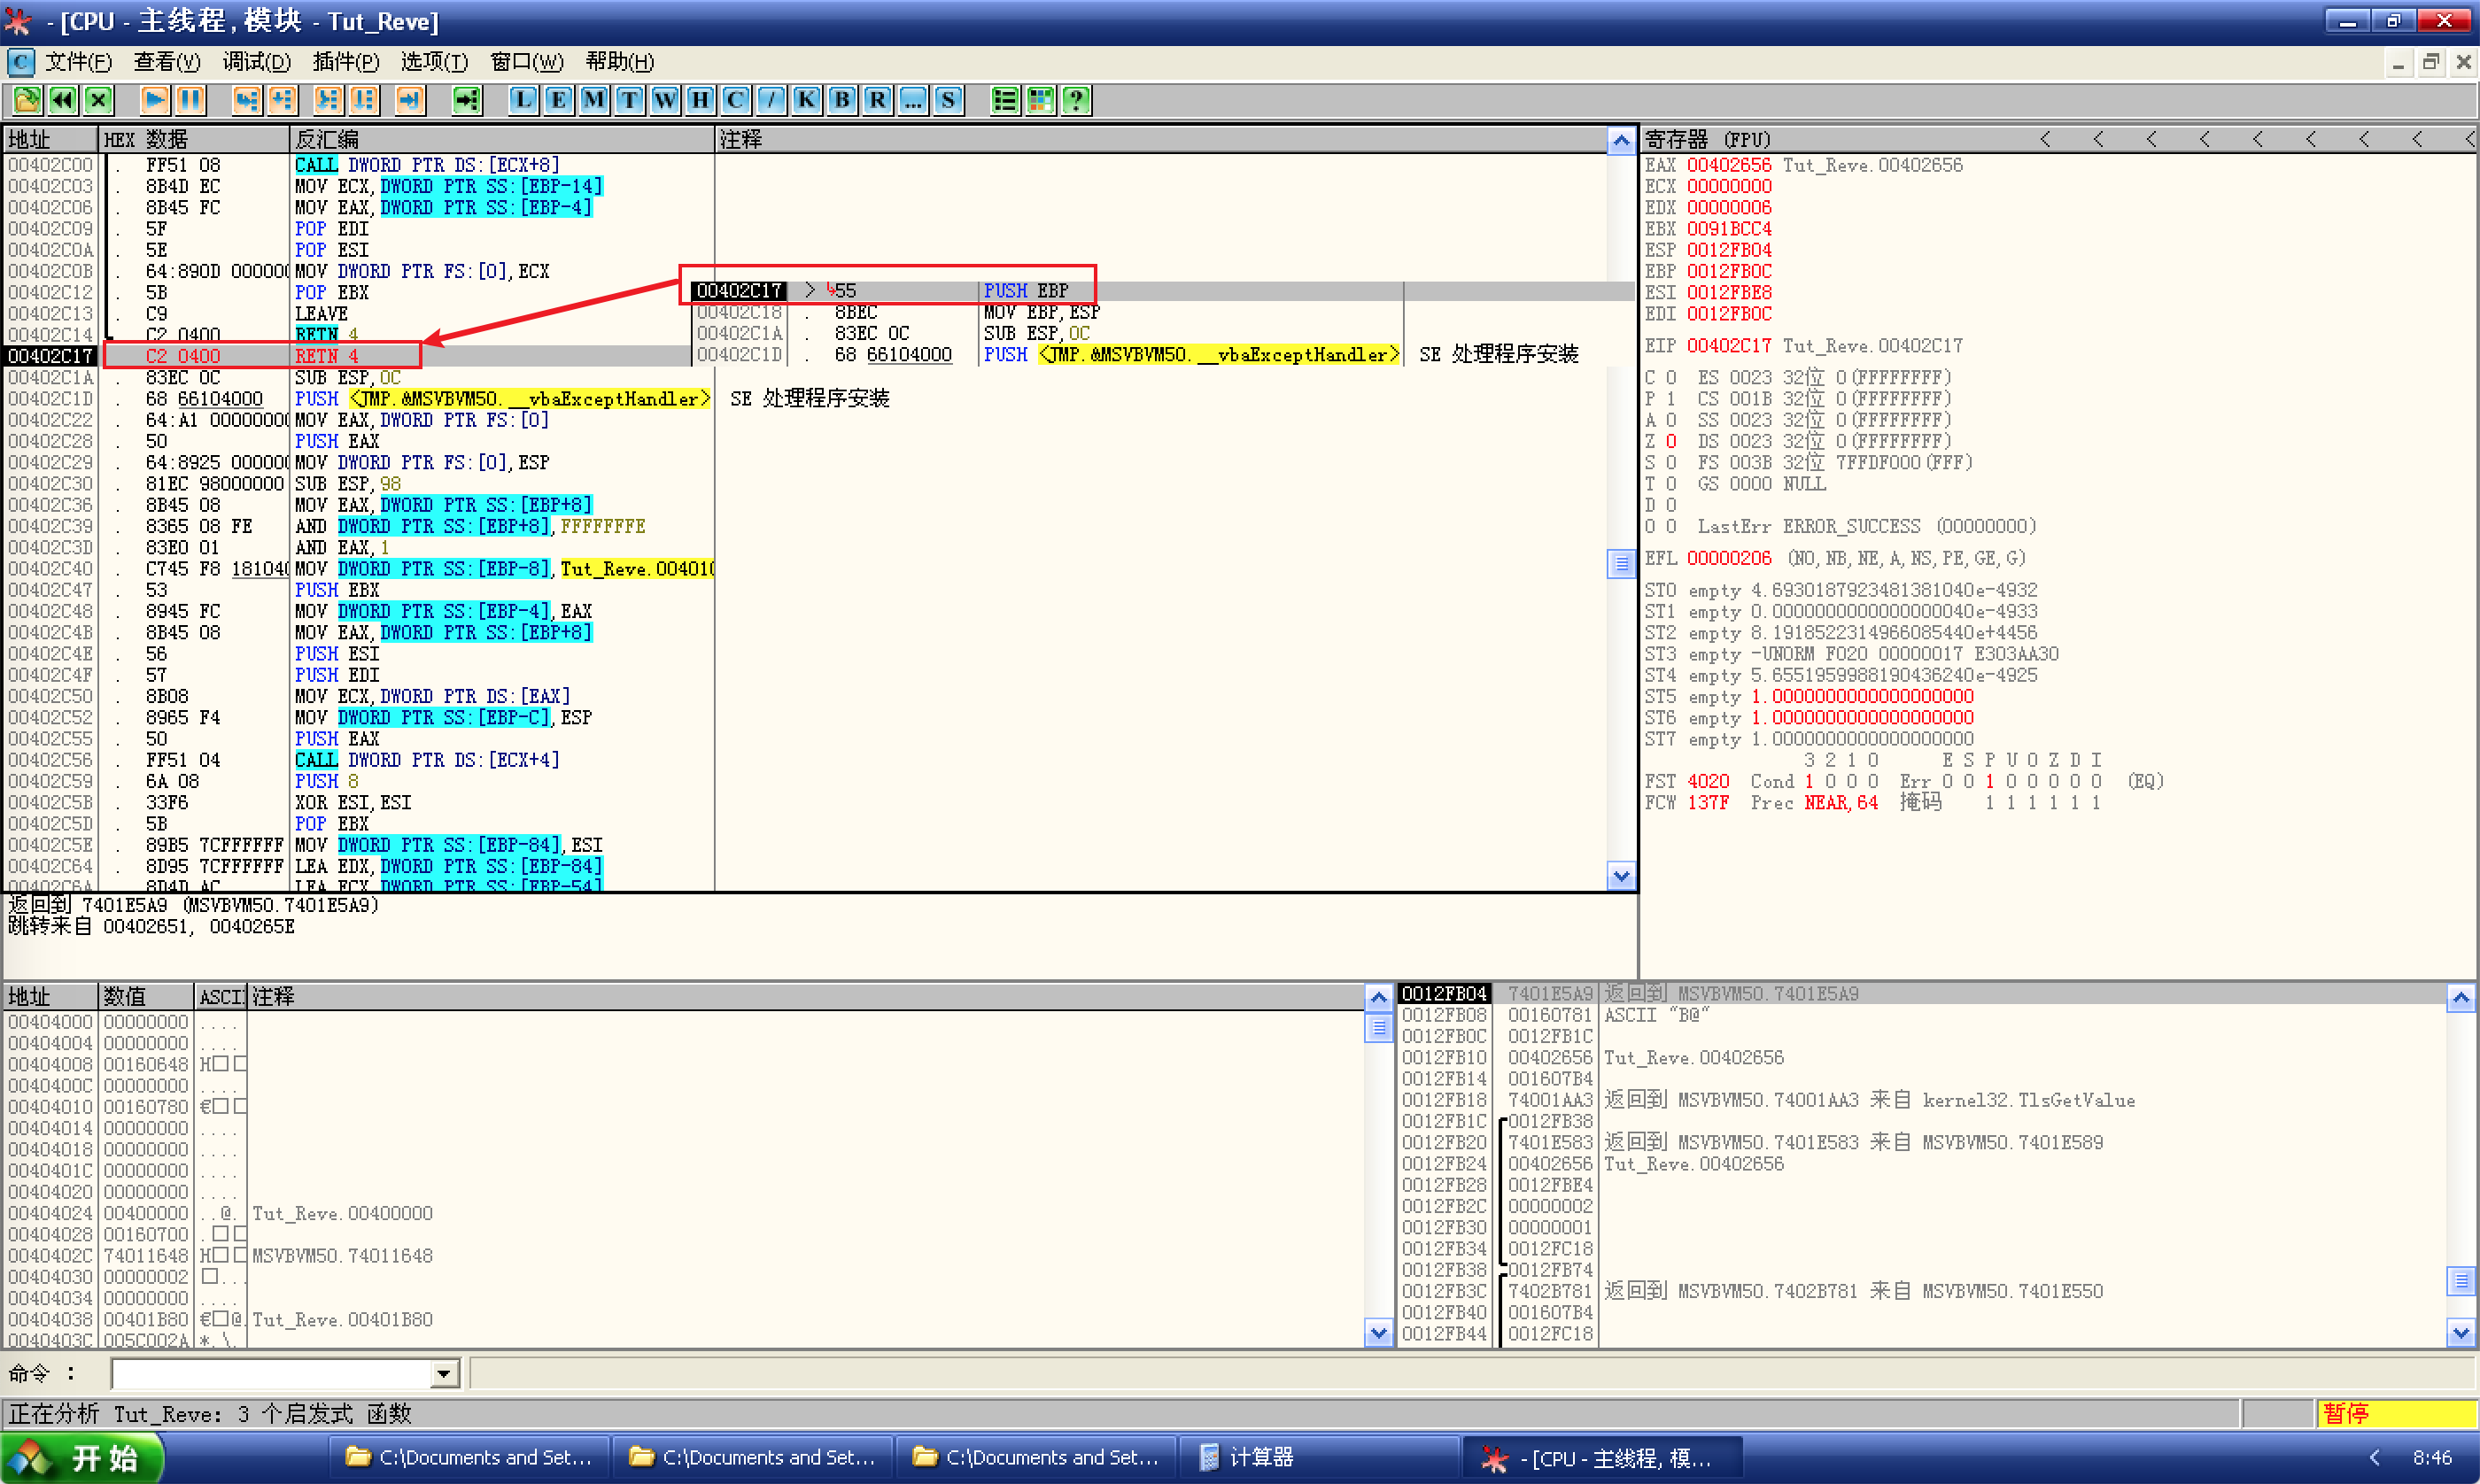Open the Memory map M window

[594, 100]
